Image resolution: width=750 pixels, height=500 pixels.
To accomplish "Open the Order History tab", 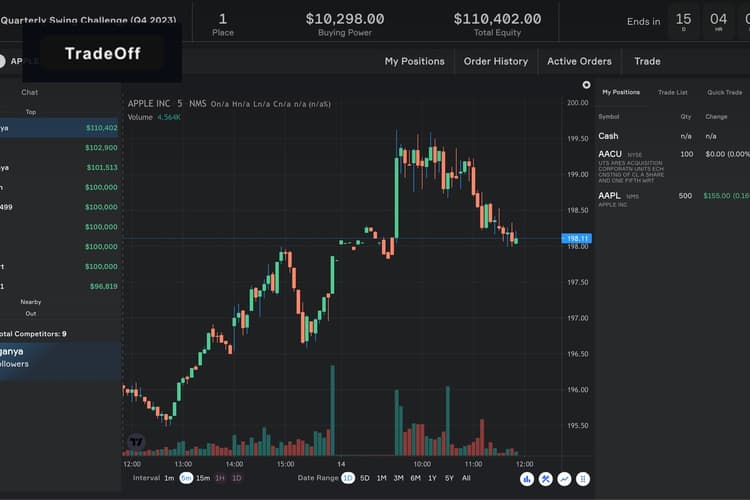I will [496, 61].
